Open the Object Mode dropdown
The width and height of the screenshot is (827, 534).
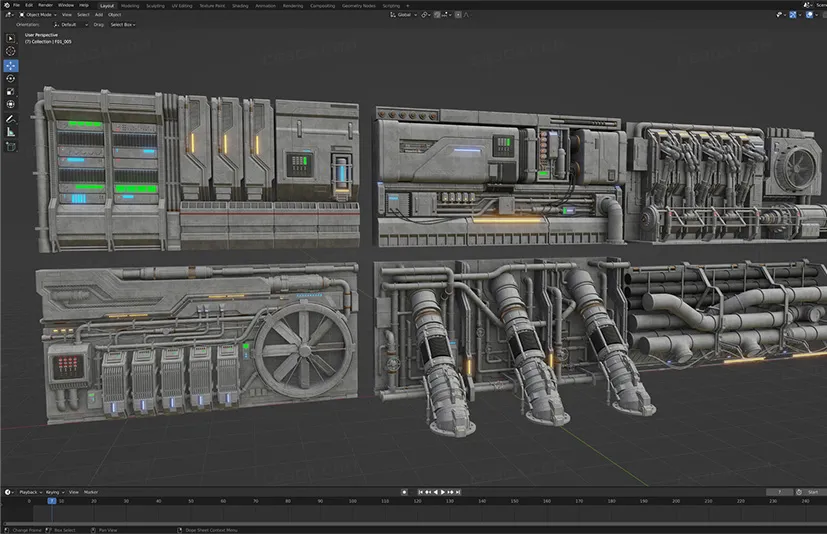coord(37,15)
